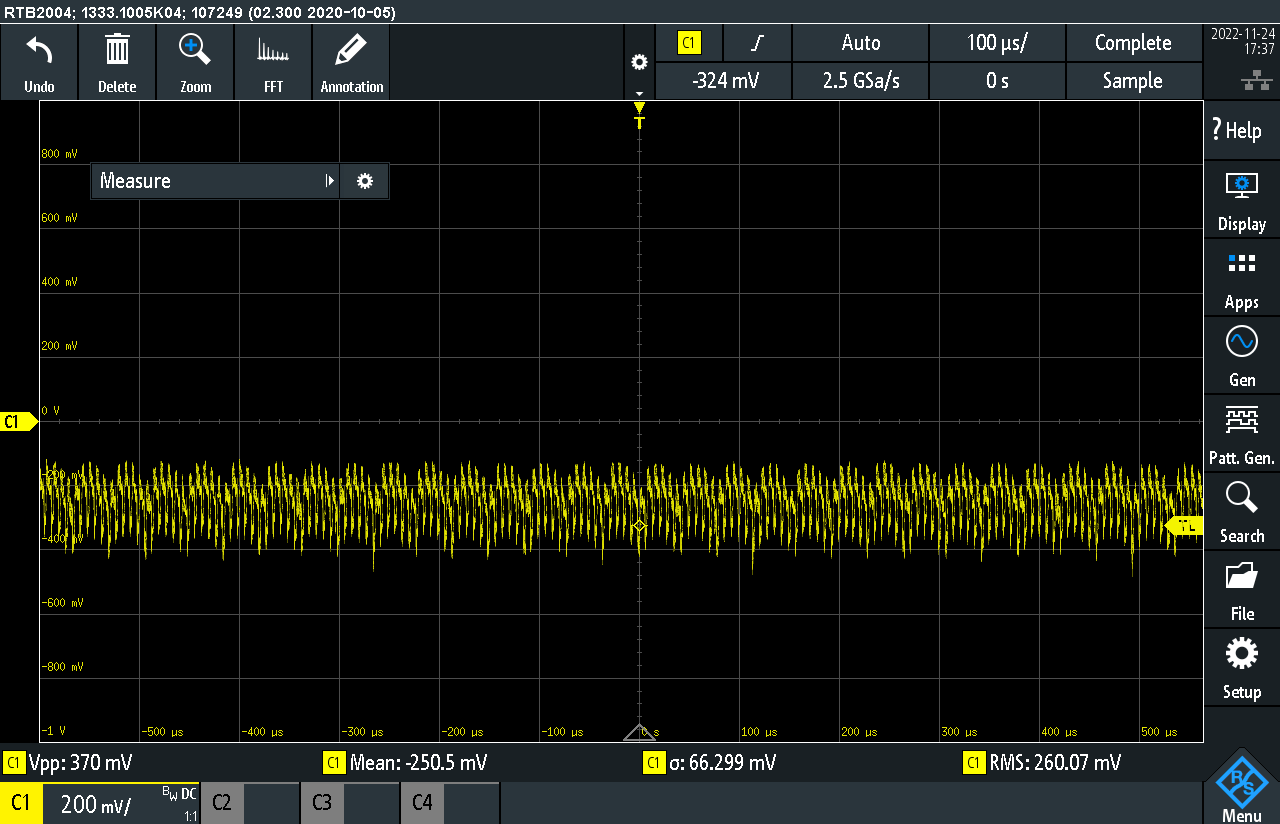Change the Auto trigger mode
Screen dimensions: 1280x824
[860, 43]
